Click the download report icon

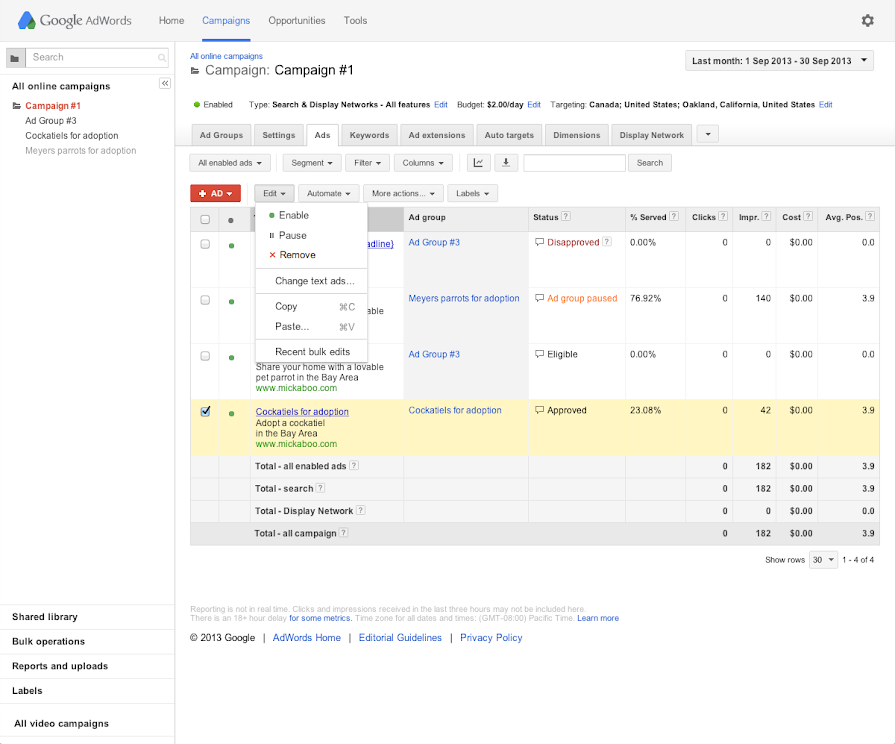coord(508,162)
